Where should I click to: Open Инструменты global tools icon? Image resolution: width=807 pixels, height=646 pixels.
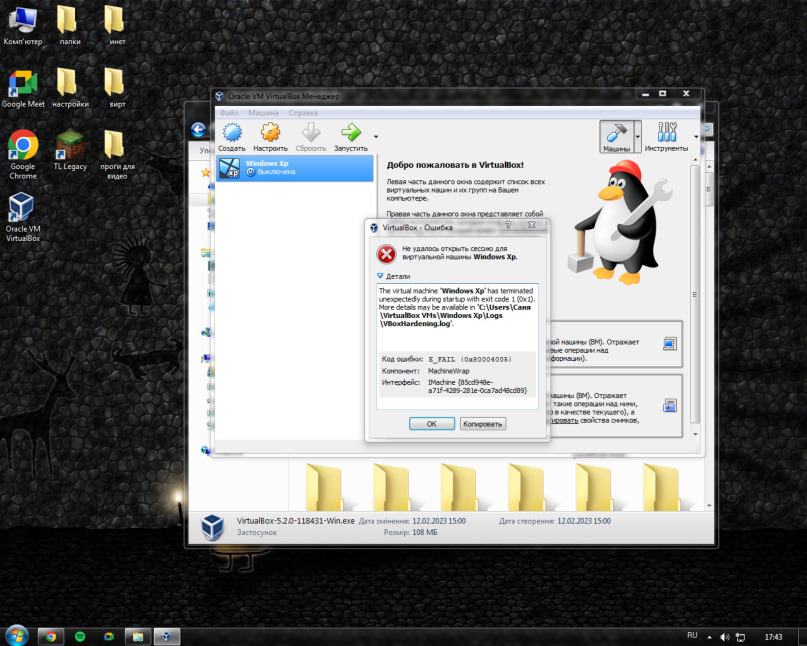(x=666, y=136)
